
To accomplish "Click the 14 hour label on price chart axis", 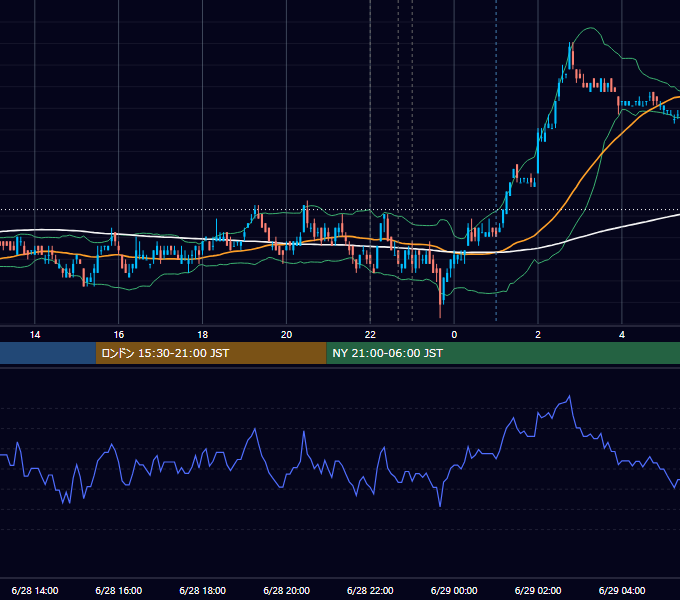I will click(x=35, y=335).
